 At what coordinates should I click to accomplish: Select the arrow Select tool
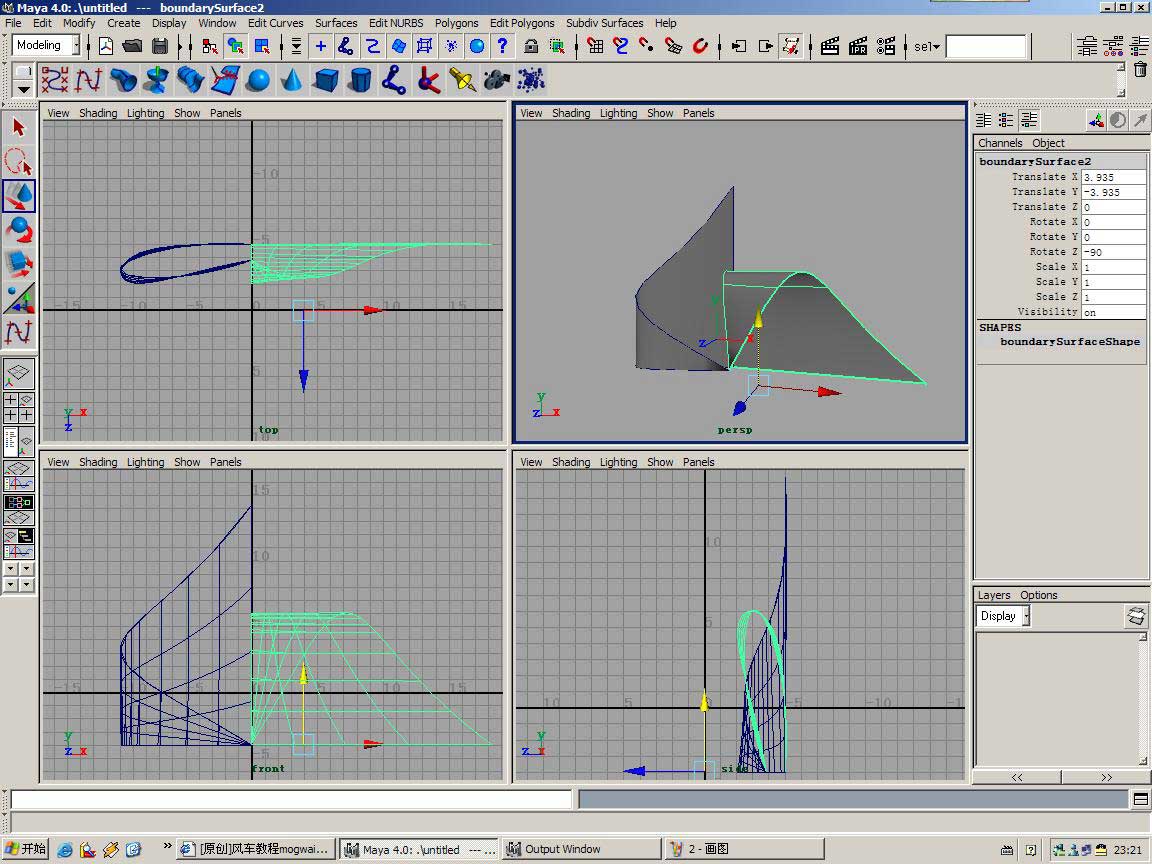coord(19,127)
